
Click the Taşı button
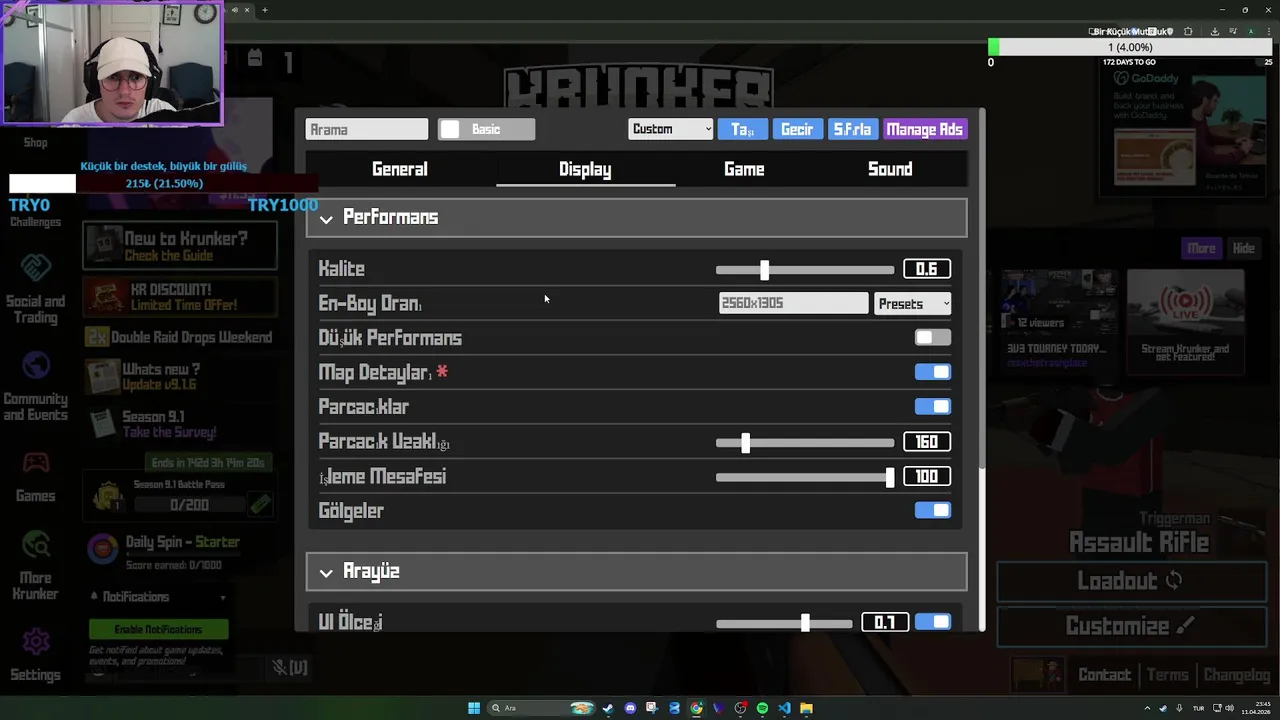[x=743, y=129]
